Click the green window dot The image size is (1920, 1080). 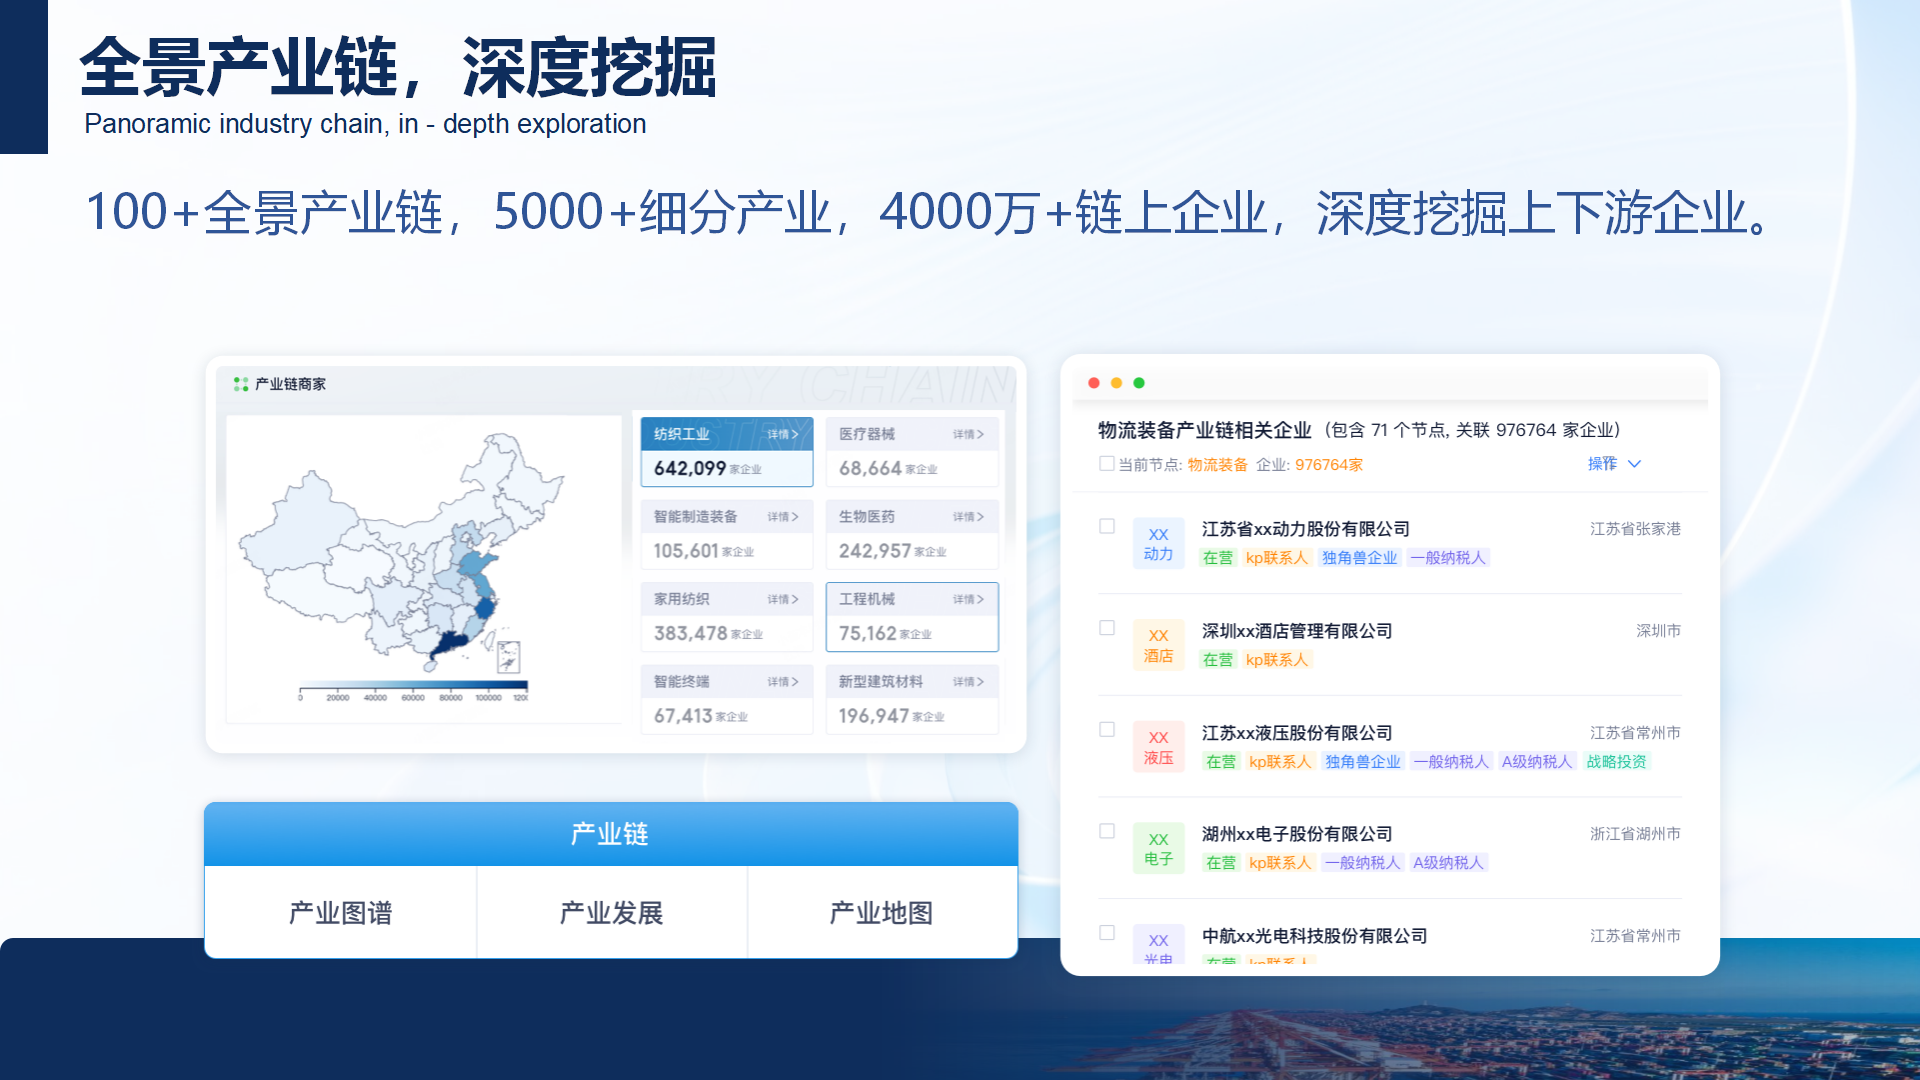coord(1139,383)
